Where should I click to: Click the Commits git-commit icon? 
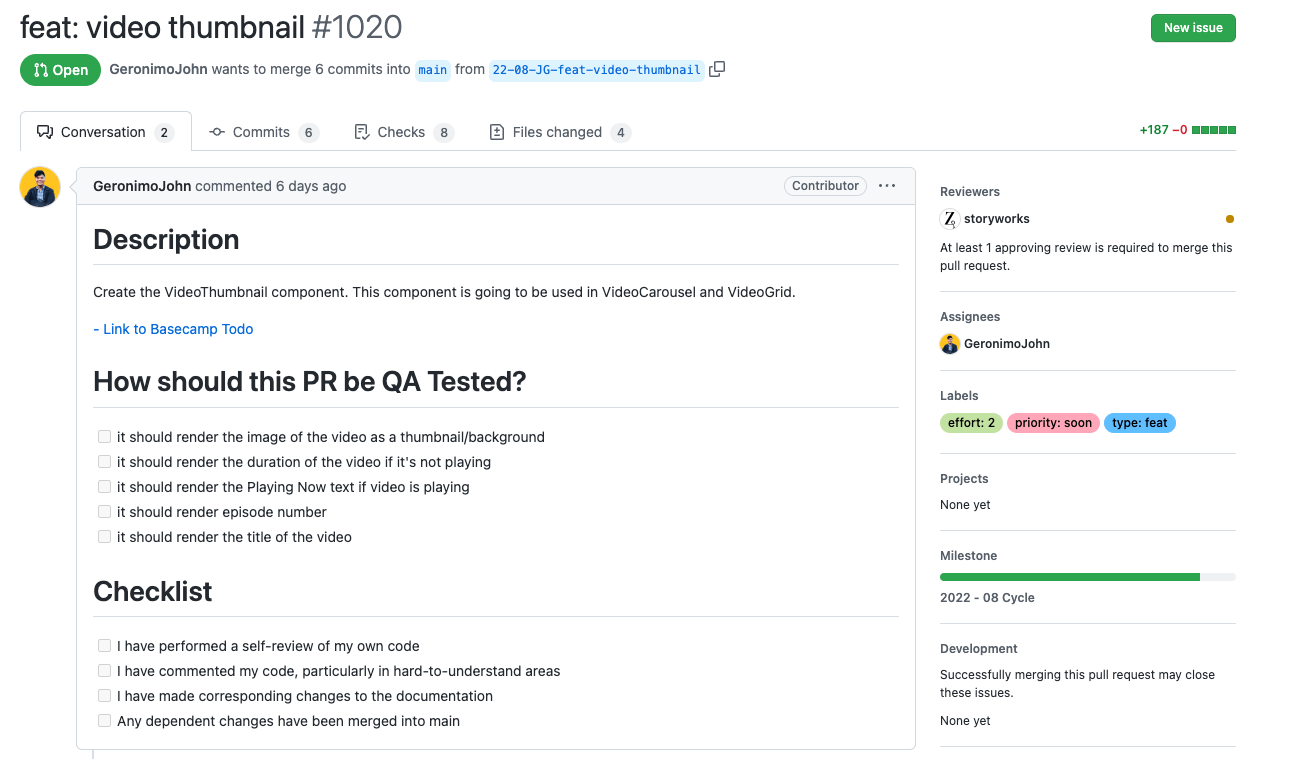(x=216, y=131)
